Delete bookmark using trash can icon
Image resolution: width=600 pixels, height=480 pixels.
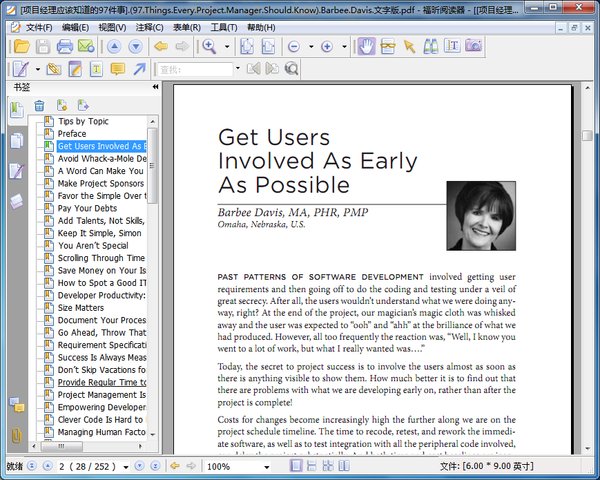point(39,106)
